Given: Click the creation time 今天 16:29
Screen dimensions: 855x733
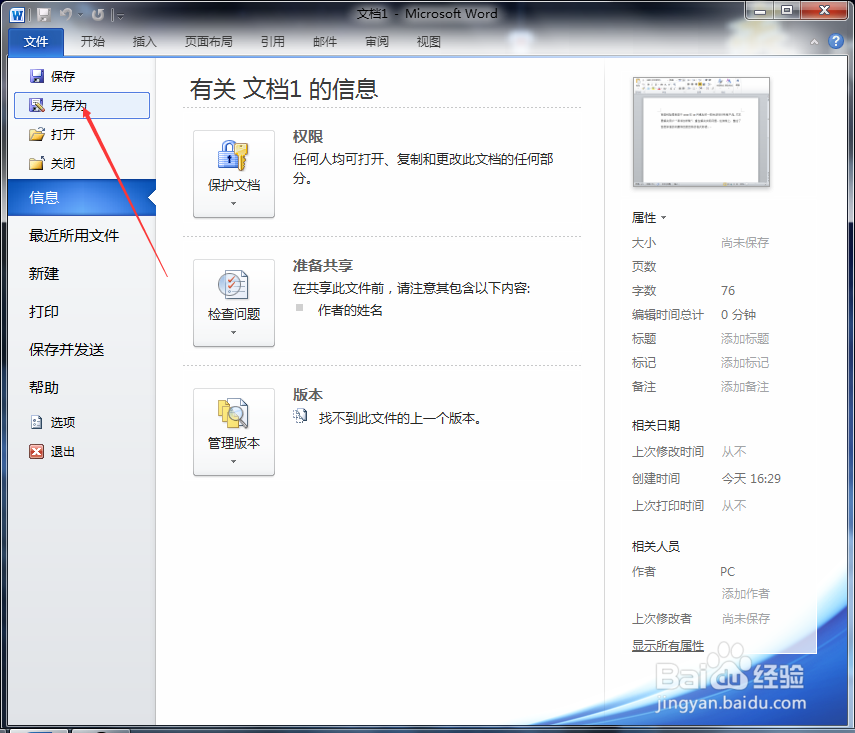Looking at the screenshot, I should click(x=751, y=479).
